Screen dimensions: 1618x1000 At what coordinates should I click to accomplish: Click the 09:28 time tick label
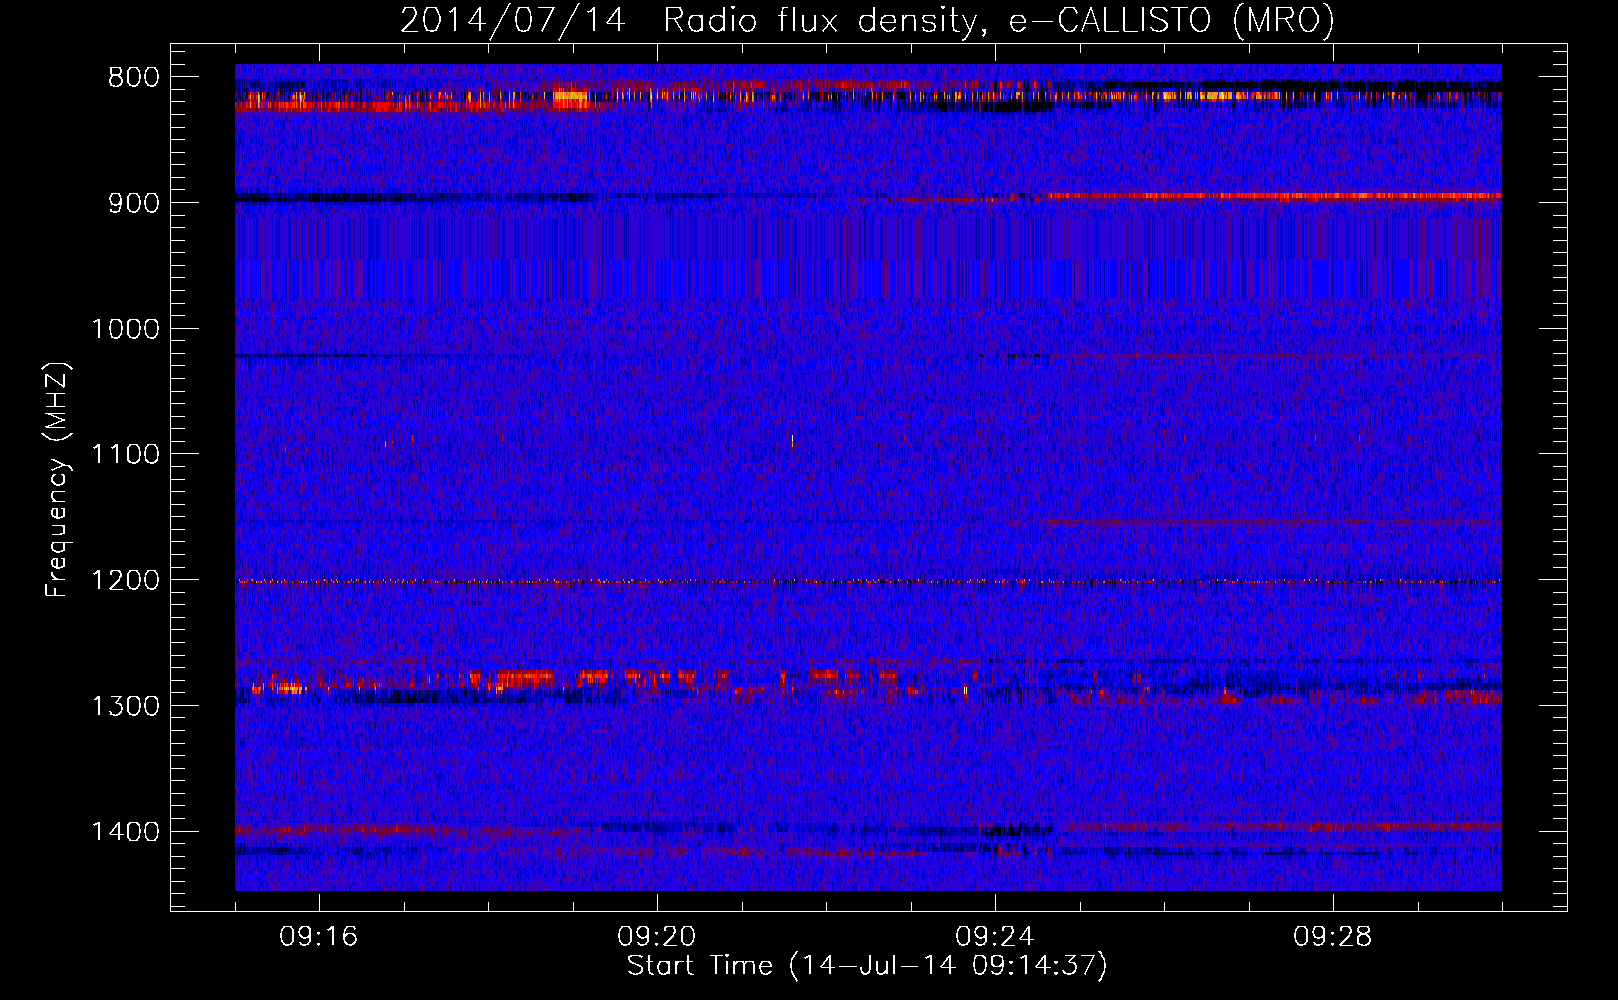1333,937
